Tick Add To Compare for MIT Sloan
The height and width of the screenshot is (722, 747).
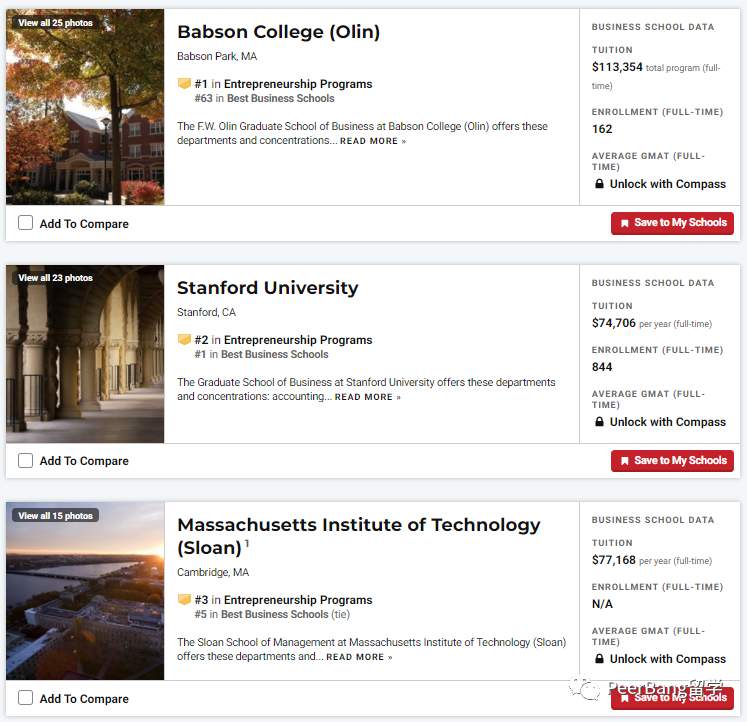click(x=26, y=698)
